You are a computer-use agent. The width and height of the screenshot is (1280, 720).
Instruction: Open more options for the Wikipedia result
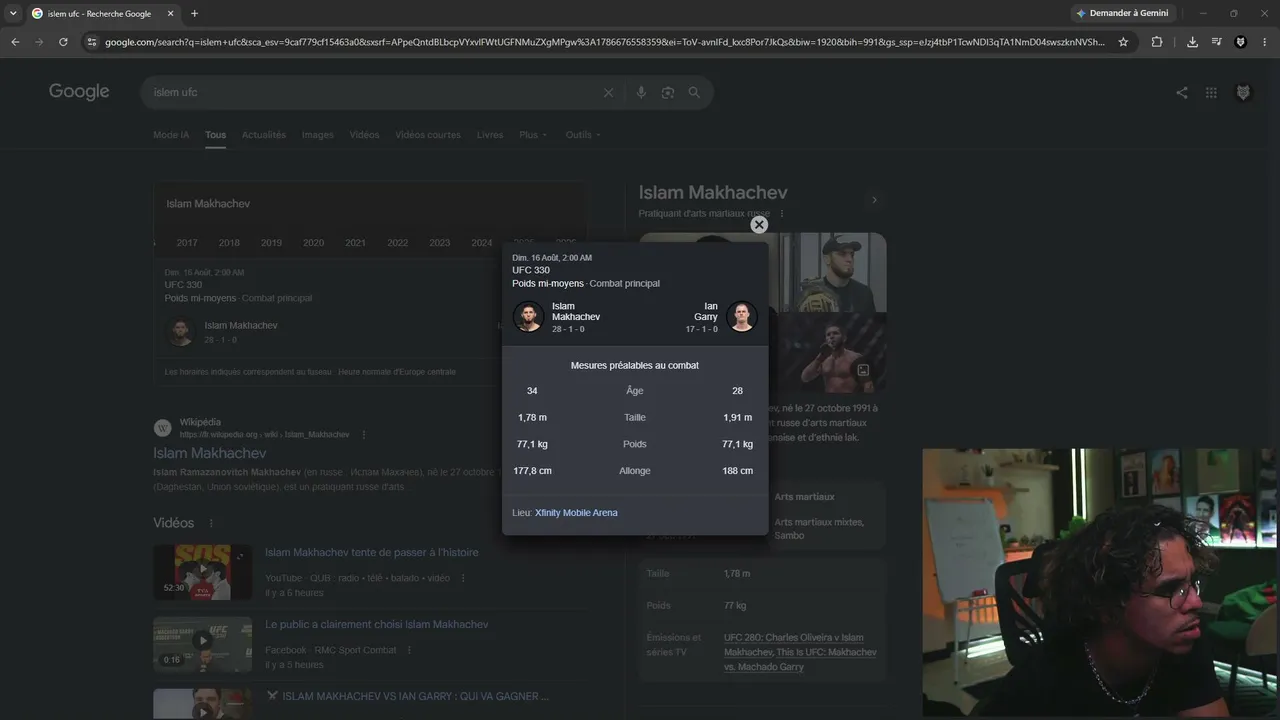pos(364,435)
